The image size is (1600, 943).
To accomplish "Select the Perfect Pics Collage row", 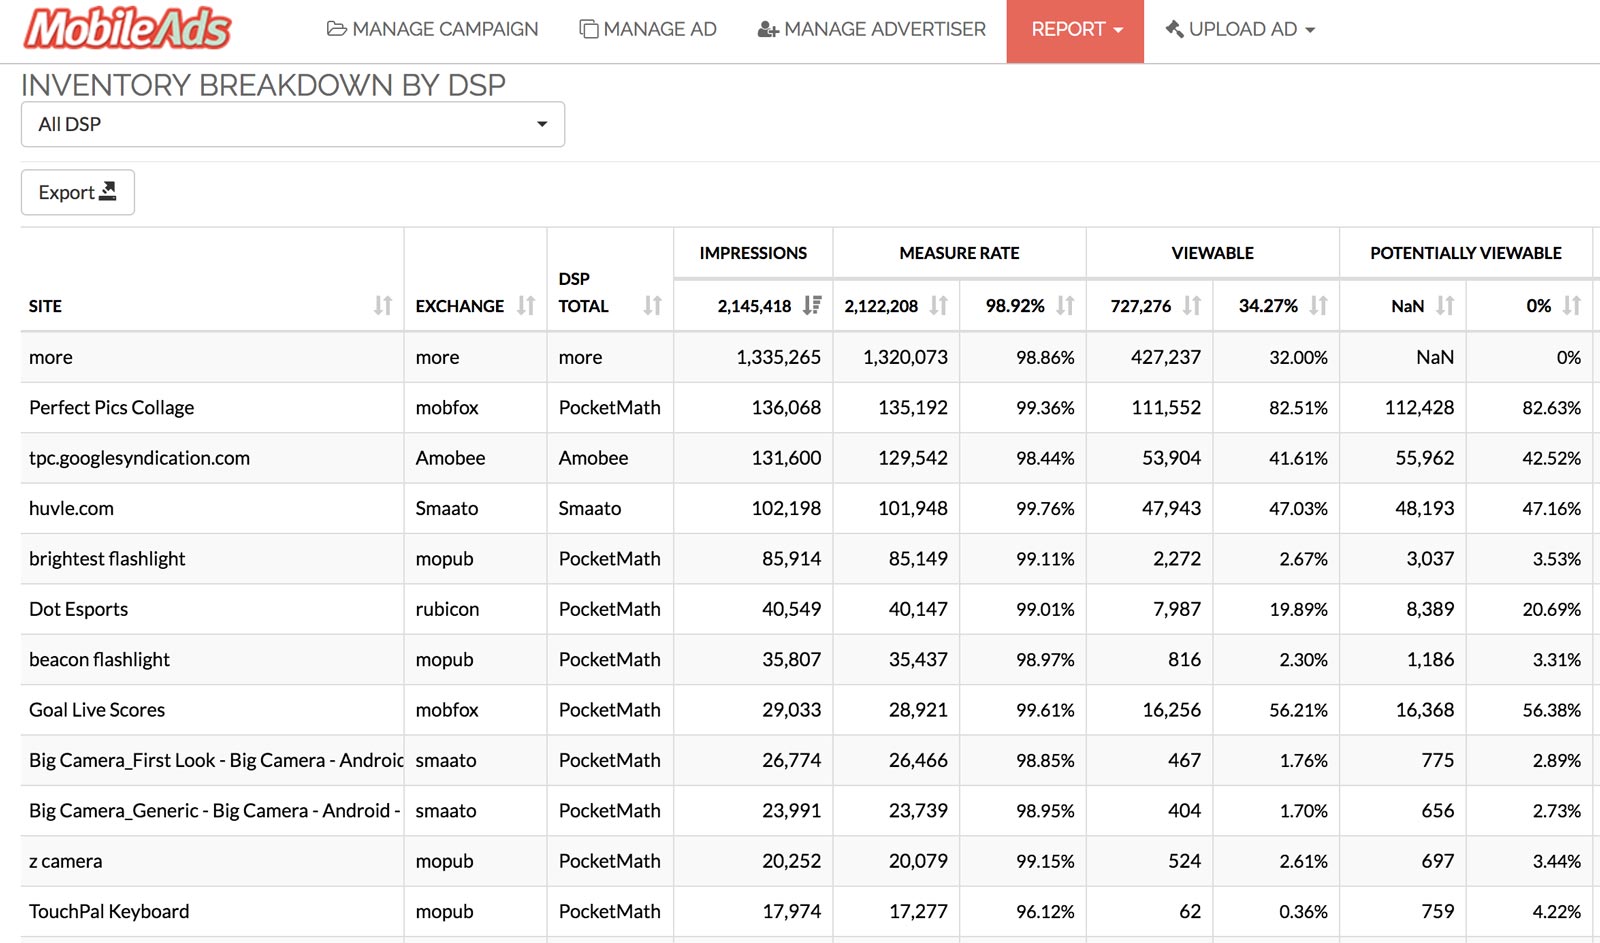I will tap(112, 408).
